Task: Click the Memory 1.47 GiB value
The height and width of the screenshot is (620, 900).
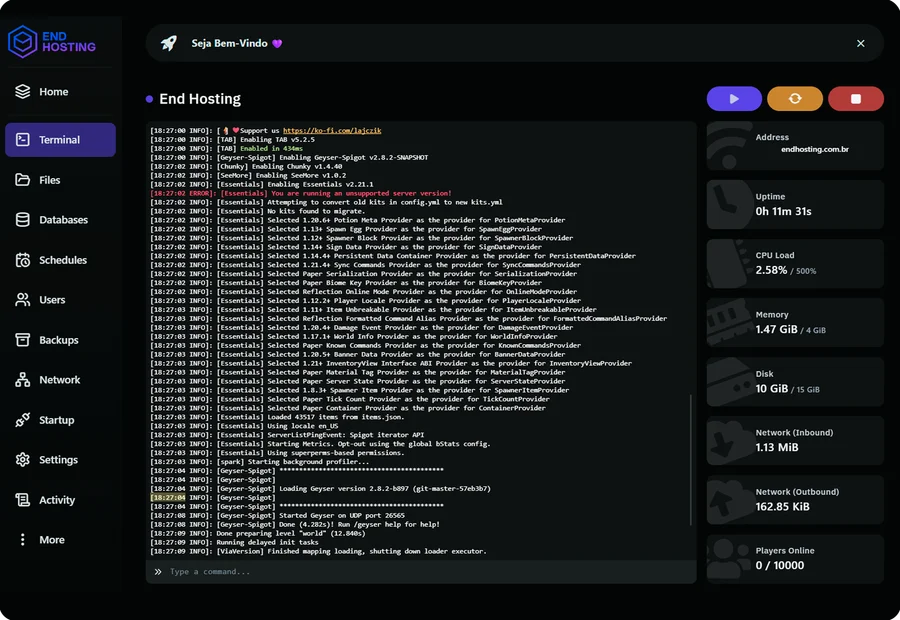Action: click(776, 329)
